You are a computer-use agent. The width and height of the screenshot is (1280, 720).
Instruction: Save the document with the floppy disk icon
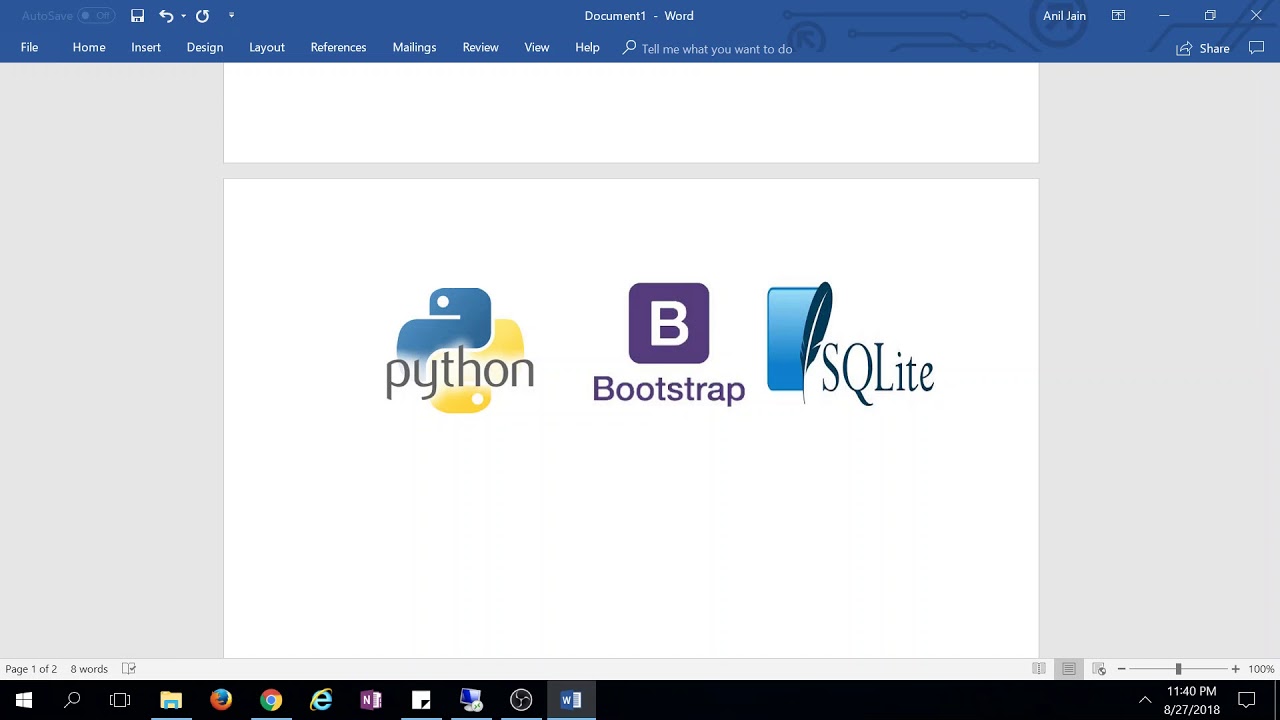click(x=137, y=16)
